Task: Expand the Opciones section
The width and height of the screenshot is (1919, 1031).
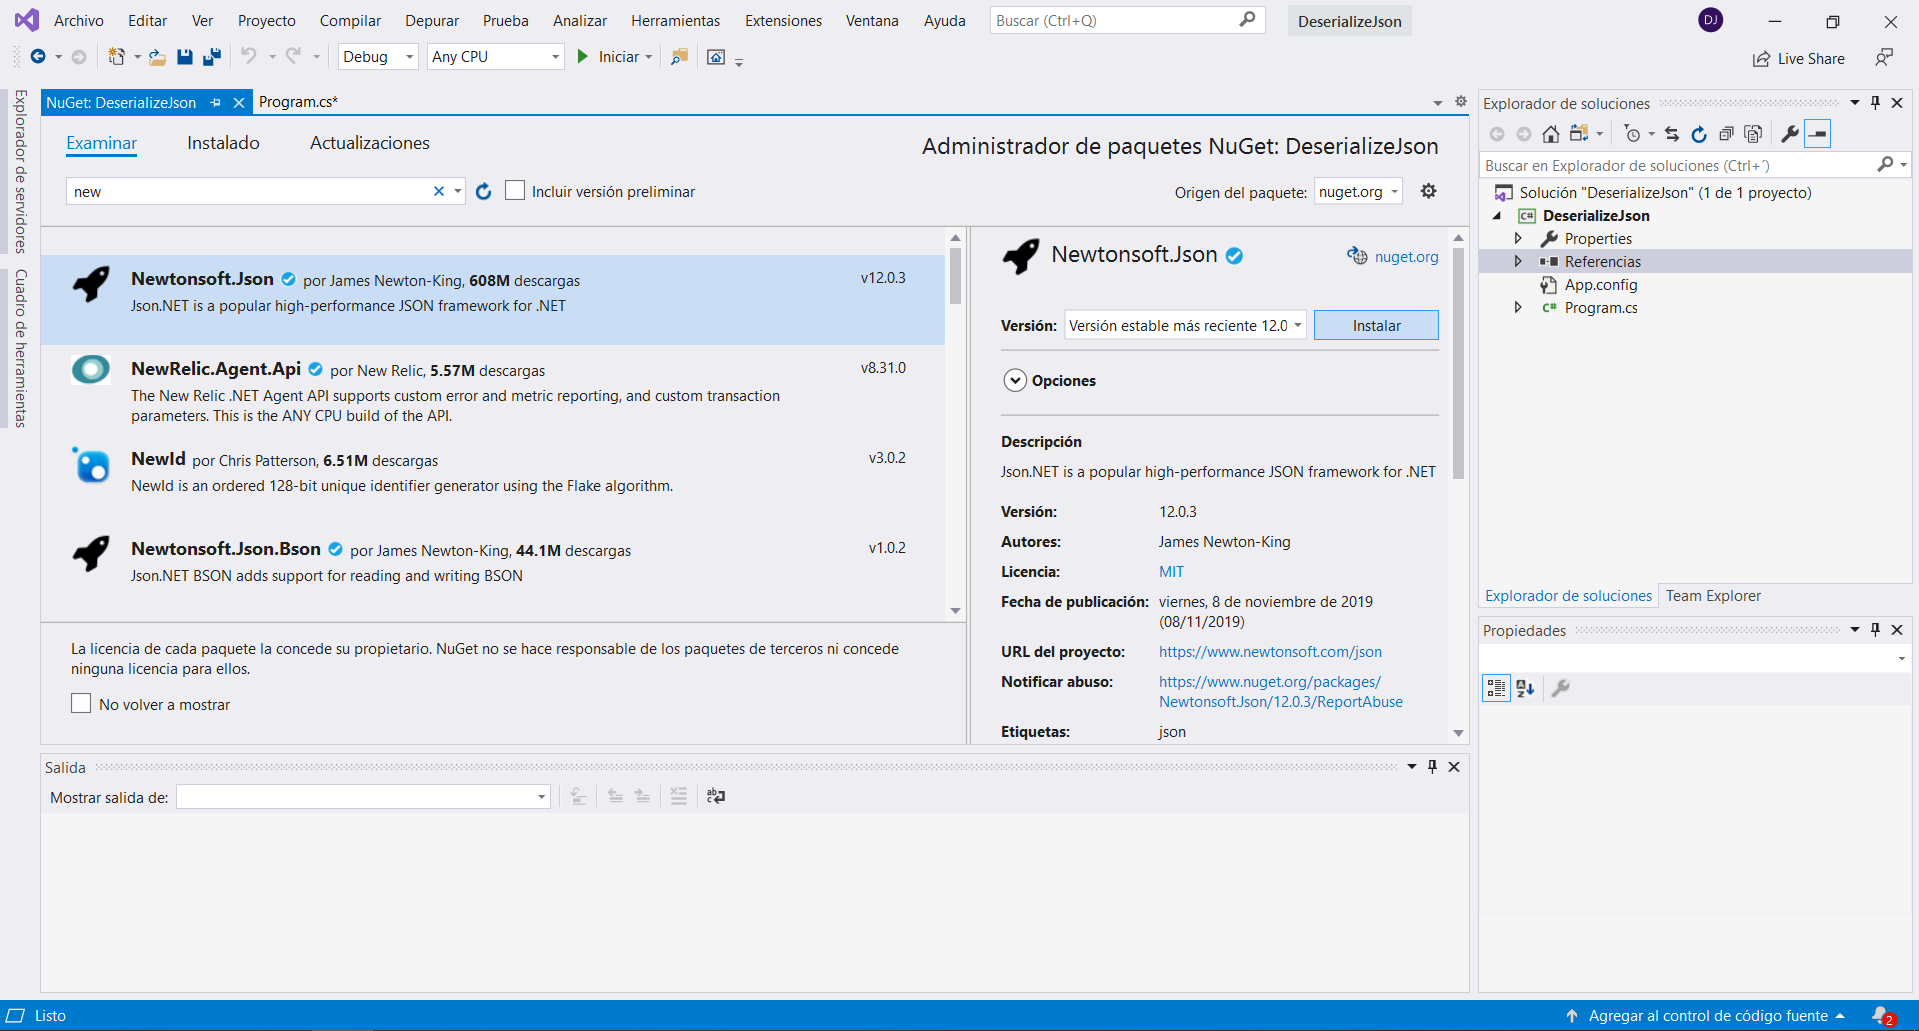Action: (x=1015, y=381)
